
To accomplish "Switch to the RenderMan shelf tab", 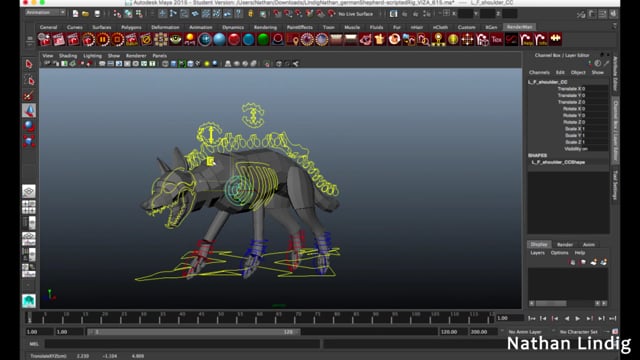I will (x=519, y=27).
